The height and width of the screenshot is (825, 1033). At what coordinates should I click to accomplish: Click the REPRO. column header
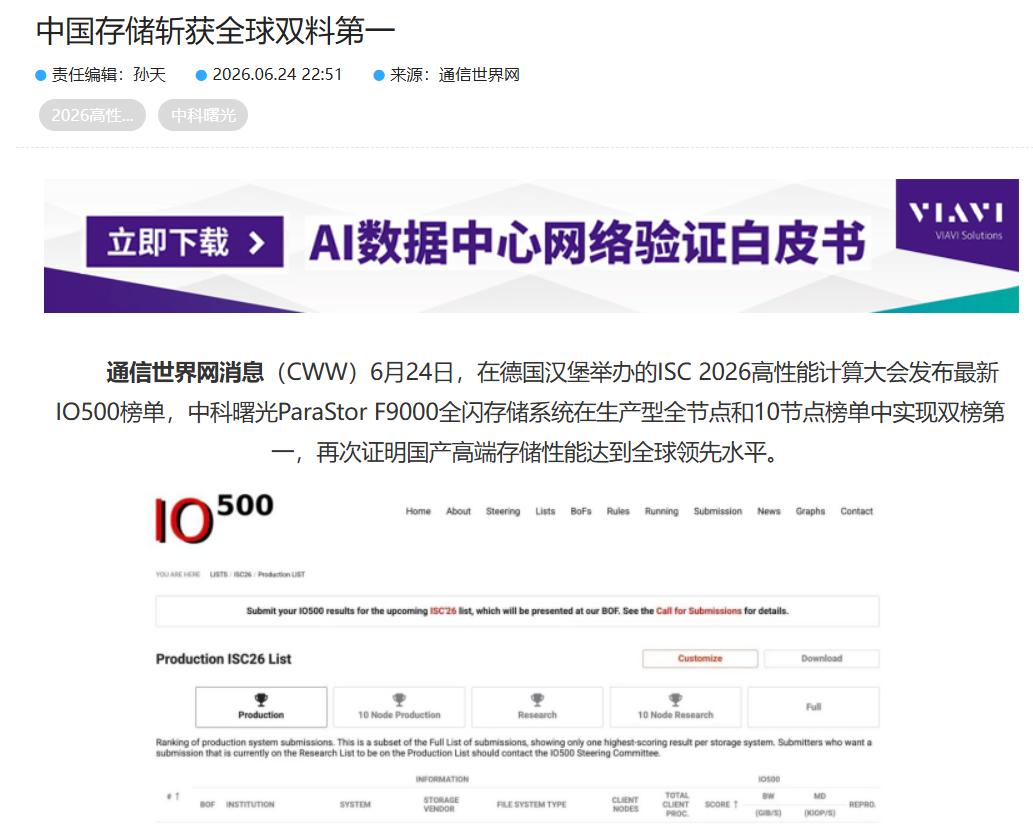[862, 805]
